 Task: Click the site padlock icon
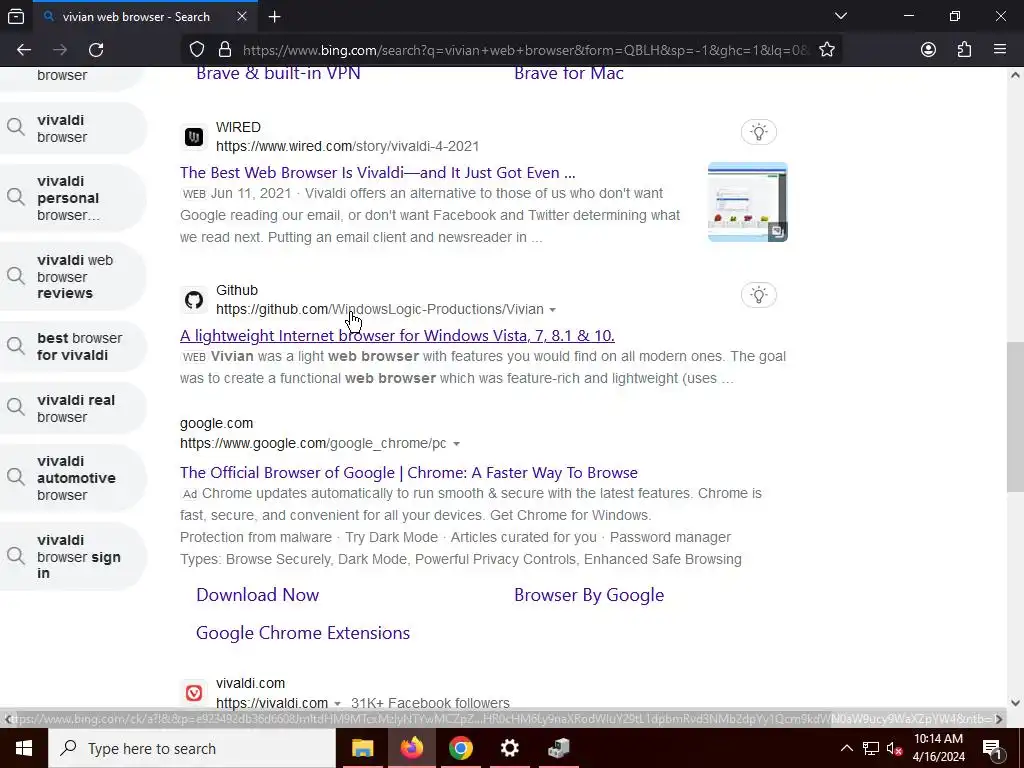[225, 50]
